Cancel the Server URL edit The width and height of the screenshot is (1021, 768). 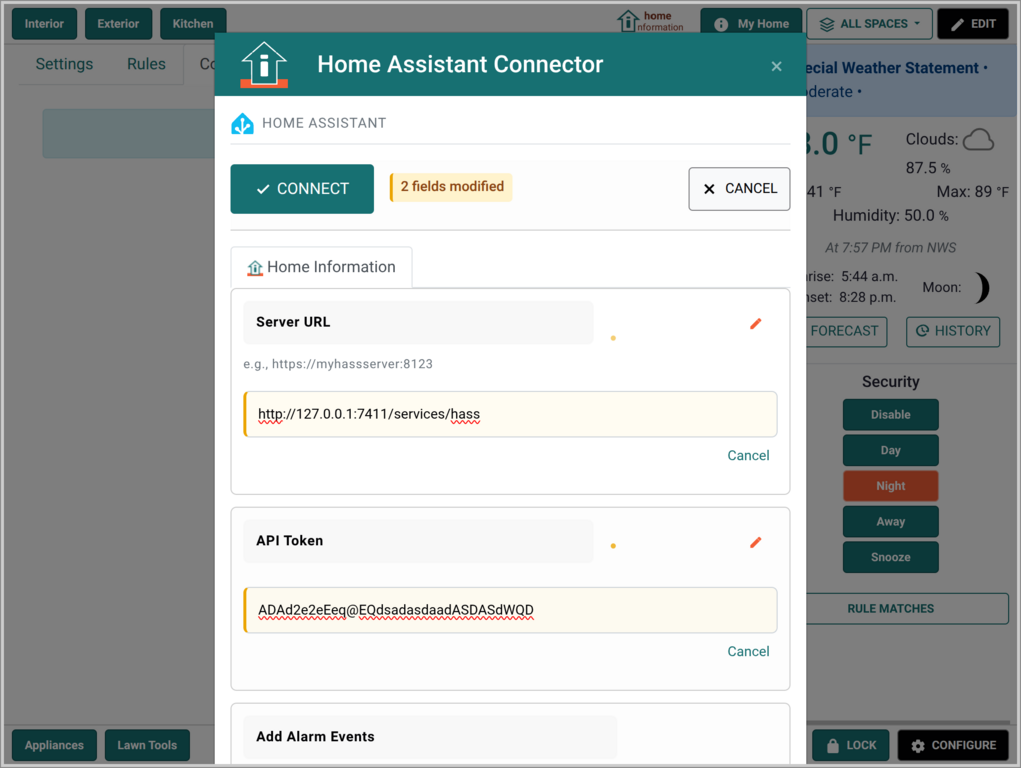click(748, 455)
